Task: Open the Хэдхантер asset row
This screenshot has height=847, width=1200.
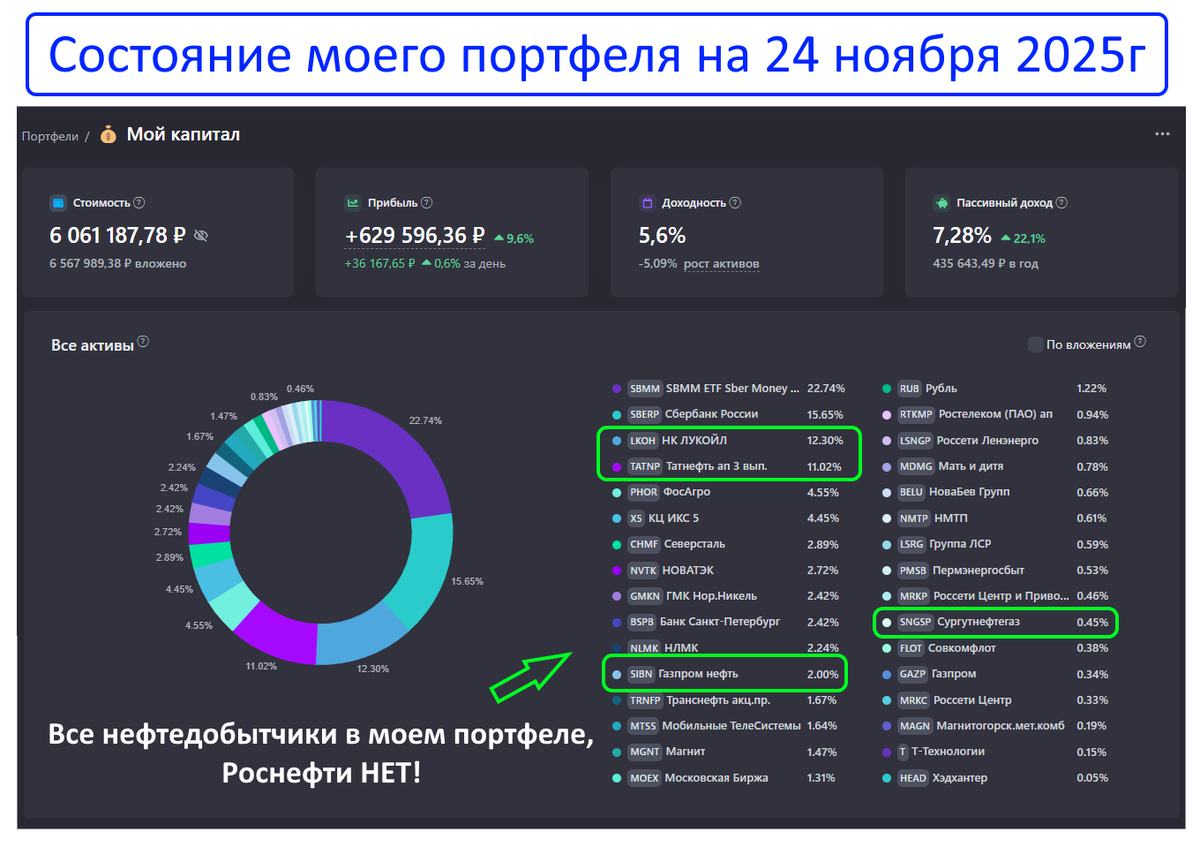Action: pyautogui.click(x=995, y=778)
